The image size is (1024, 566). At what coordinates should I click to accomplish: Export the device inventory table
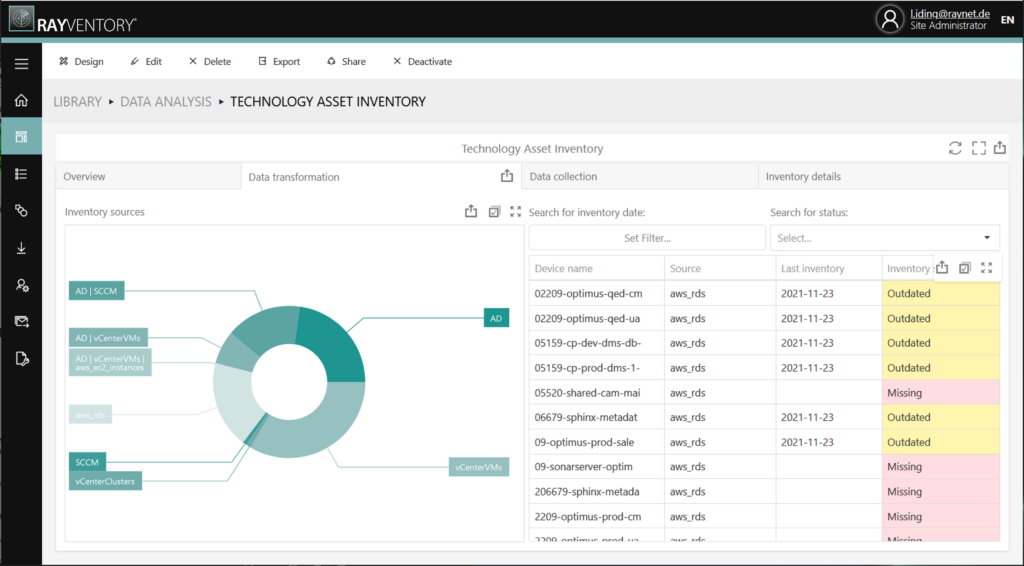coord(942,267)
